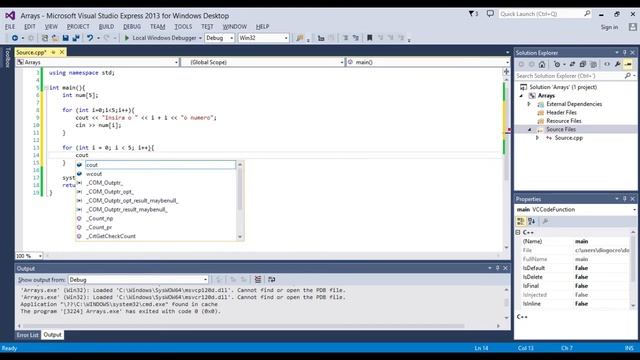Collapse the int main() code block
This screenshot has height=360, width=640.
point(46,88)
